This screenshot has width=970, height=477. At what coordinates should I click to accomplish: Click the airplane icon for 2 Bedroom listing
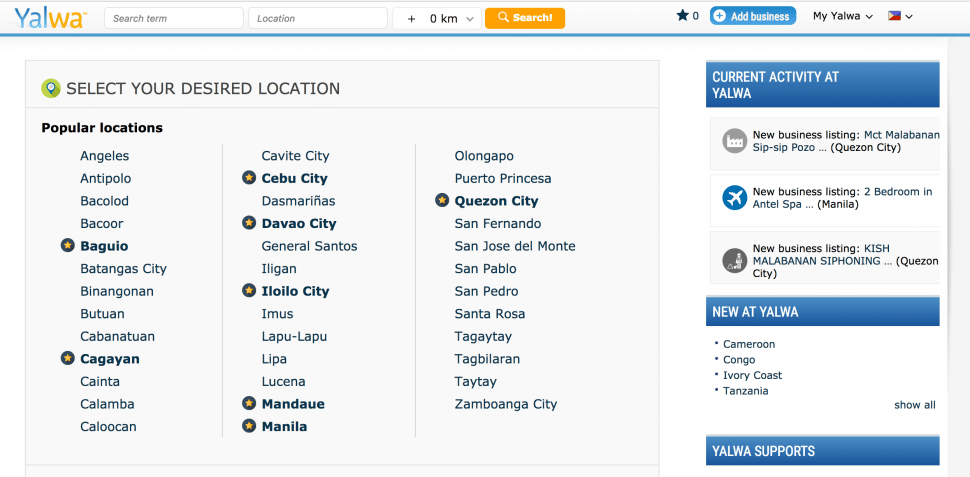click(x=734, y=198)
